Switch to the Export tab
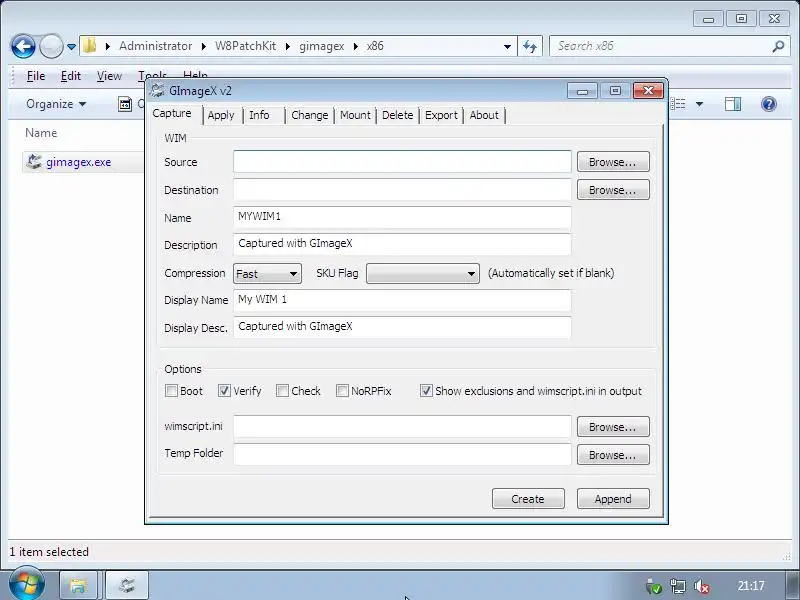The image size is (800, 600). click(x=441, y=115)
